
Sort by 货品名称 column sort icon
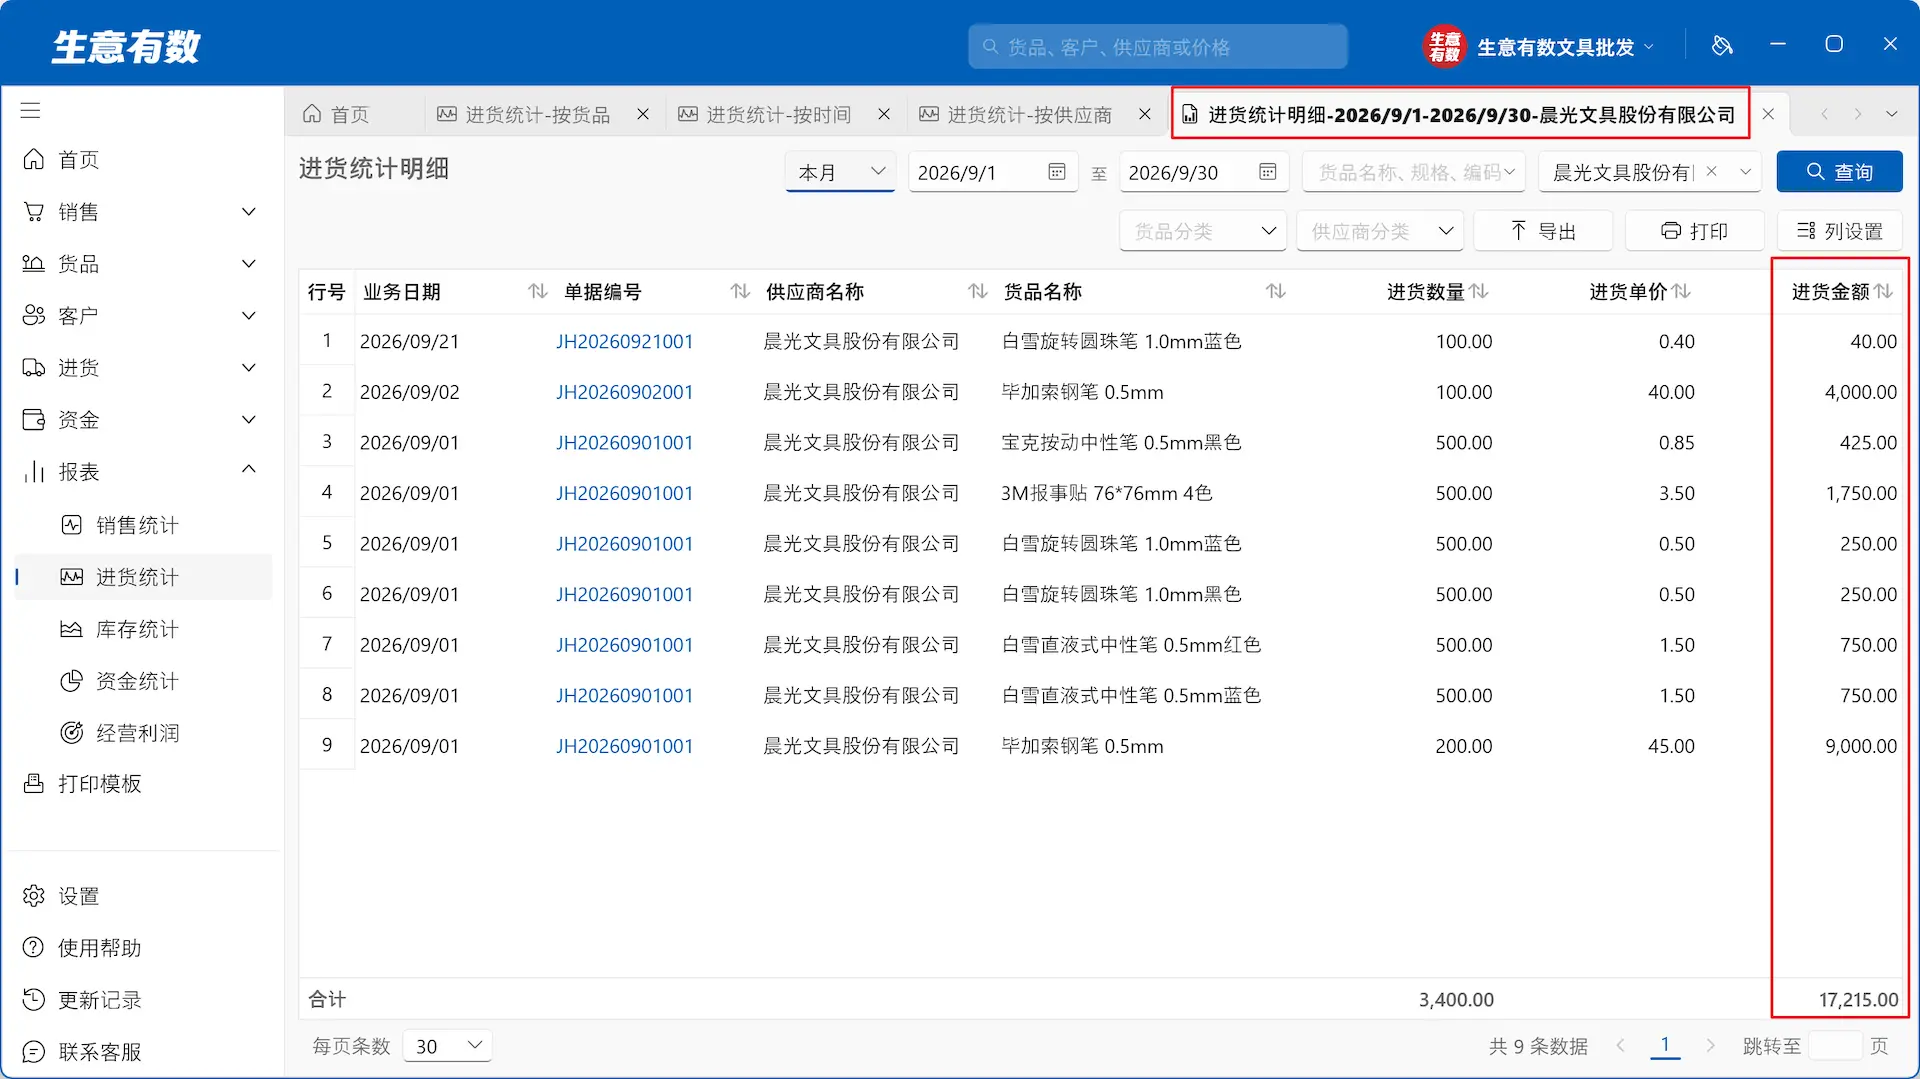click(1276, 291)
